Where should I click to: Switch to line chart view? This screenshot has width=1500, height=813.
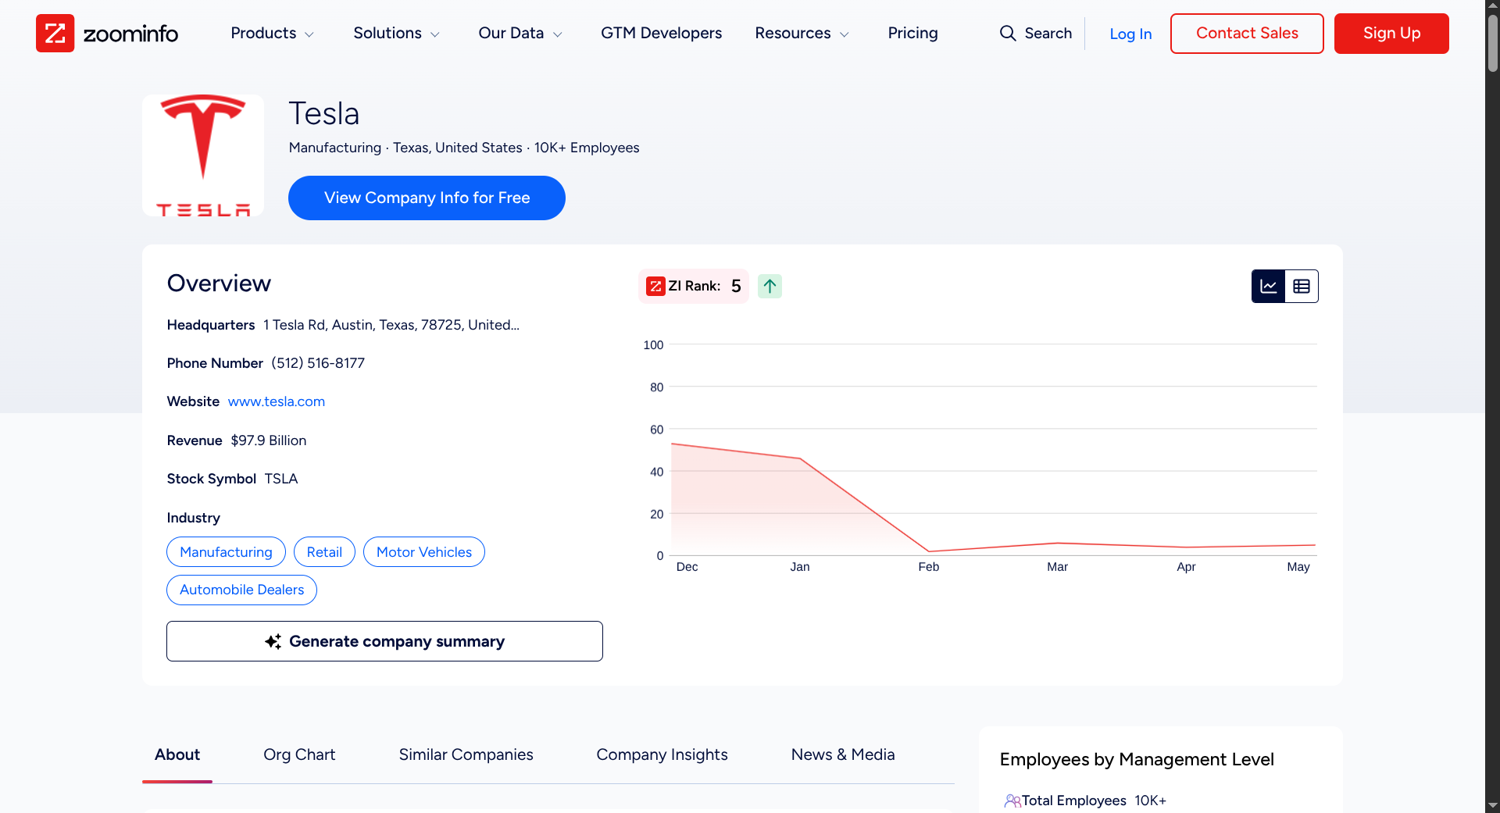coord(1268,286)
